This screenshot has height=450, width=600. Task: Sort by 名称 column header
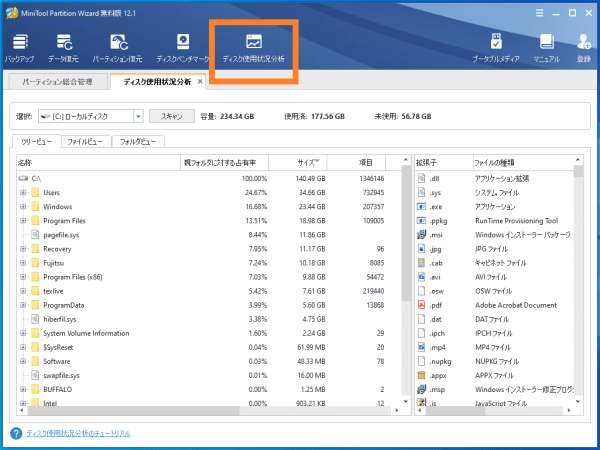(98, 163)
